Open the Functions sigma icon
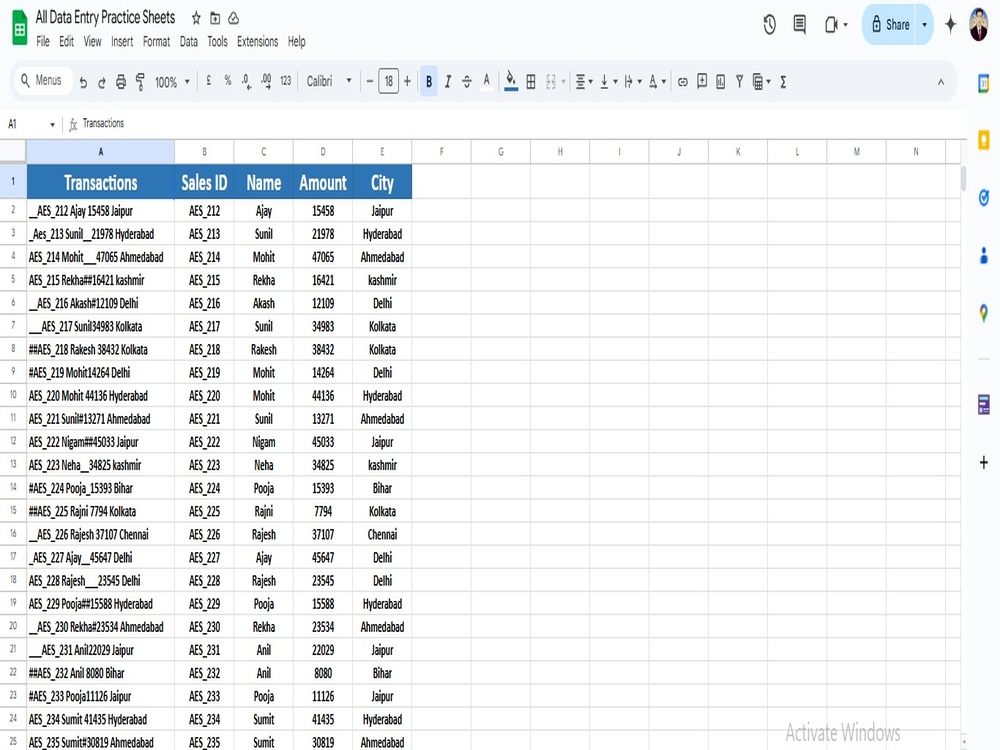The image size is (1000, 750). [783, 82]
